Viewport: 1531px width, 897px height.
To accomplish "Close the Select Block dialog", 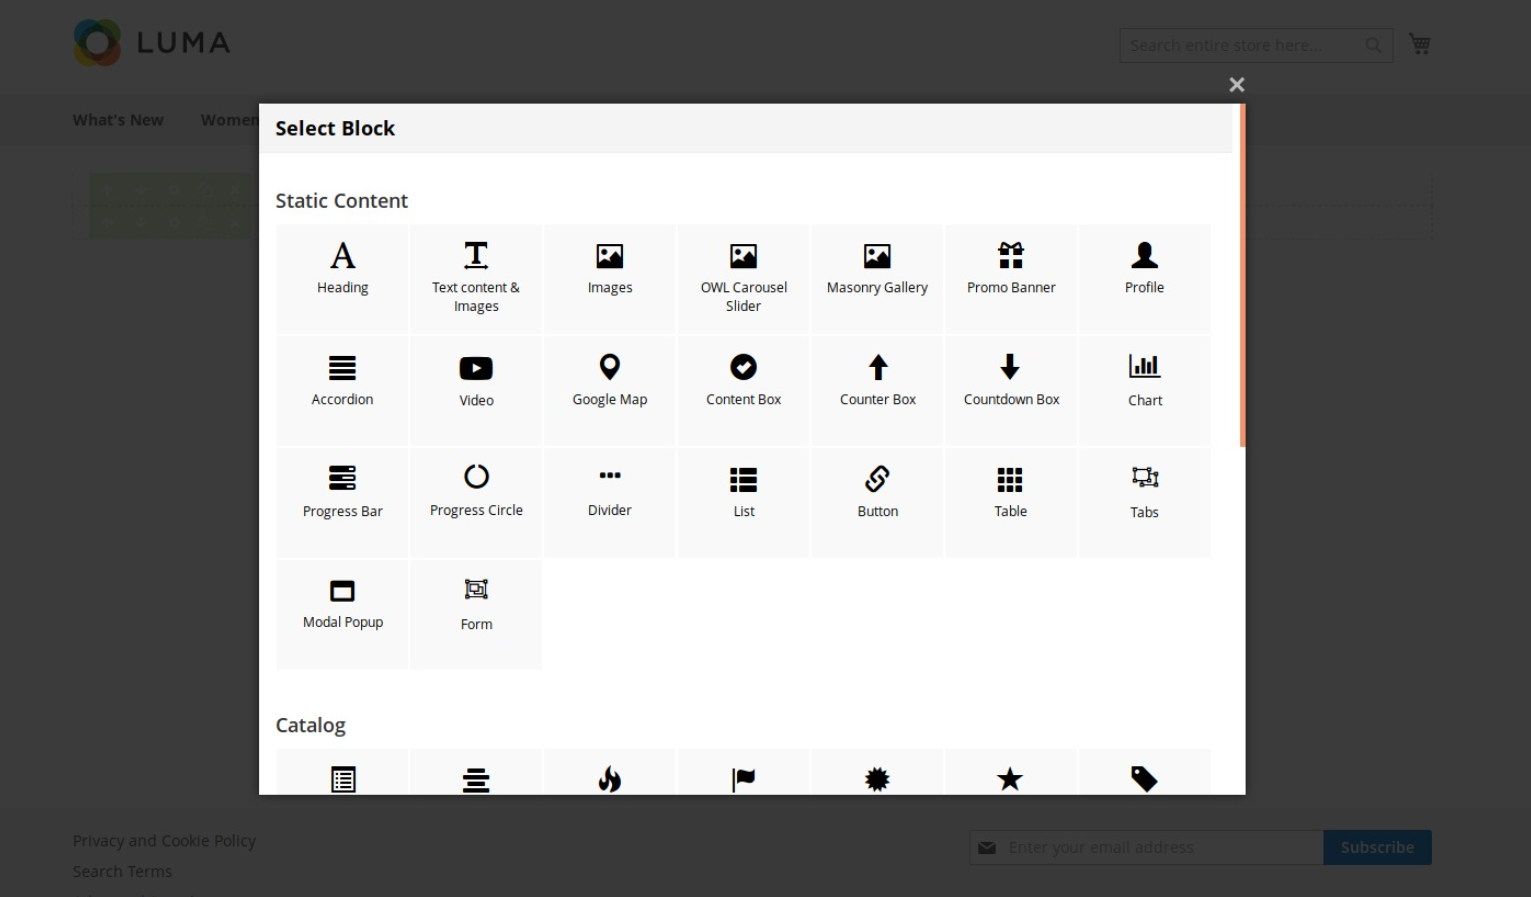I will click(x=1236, y=85).
